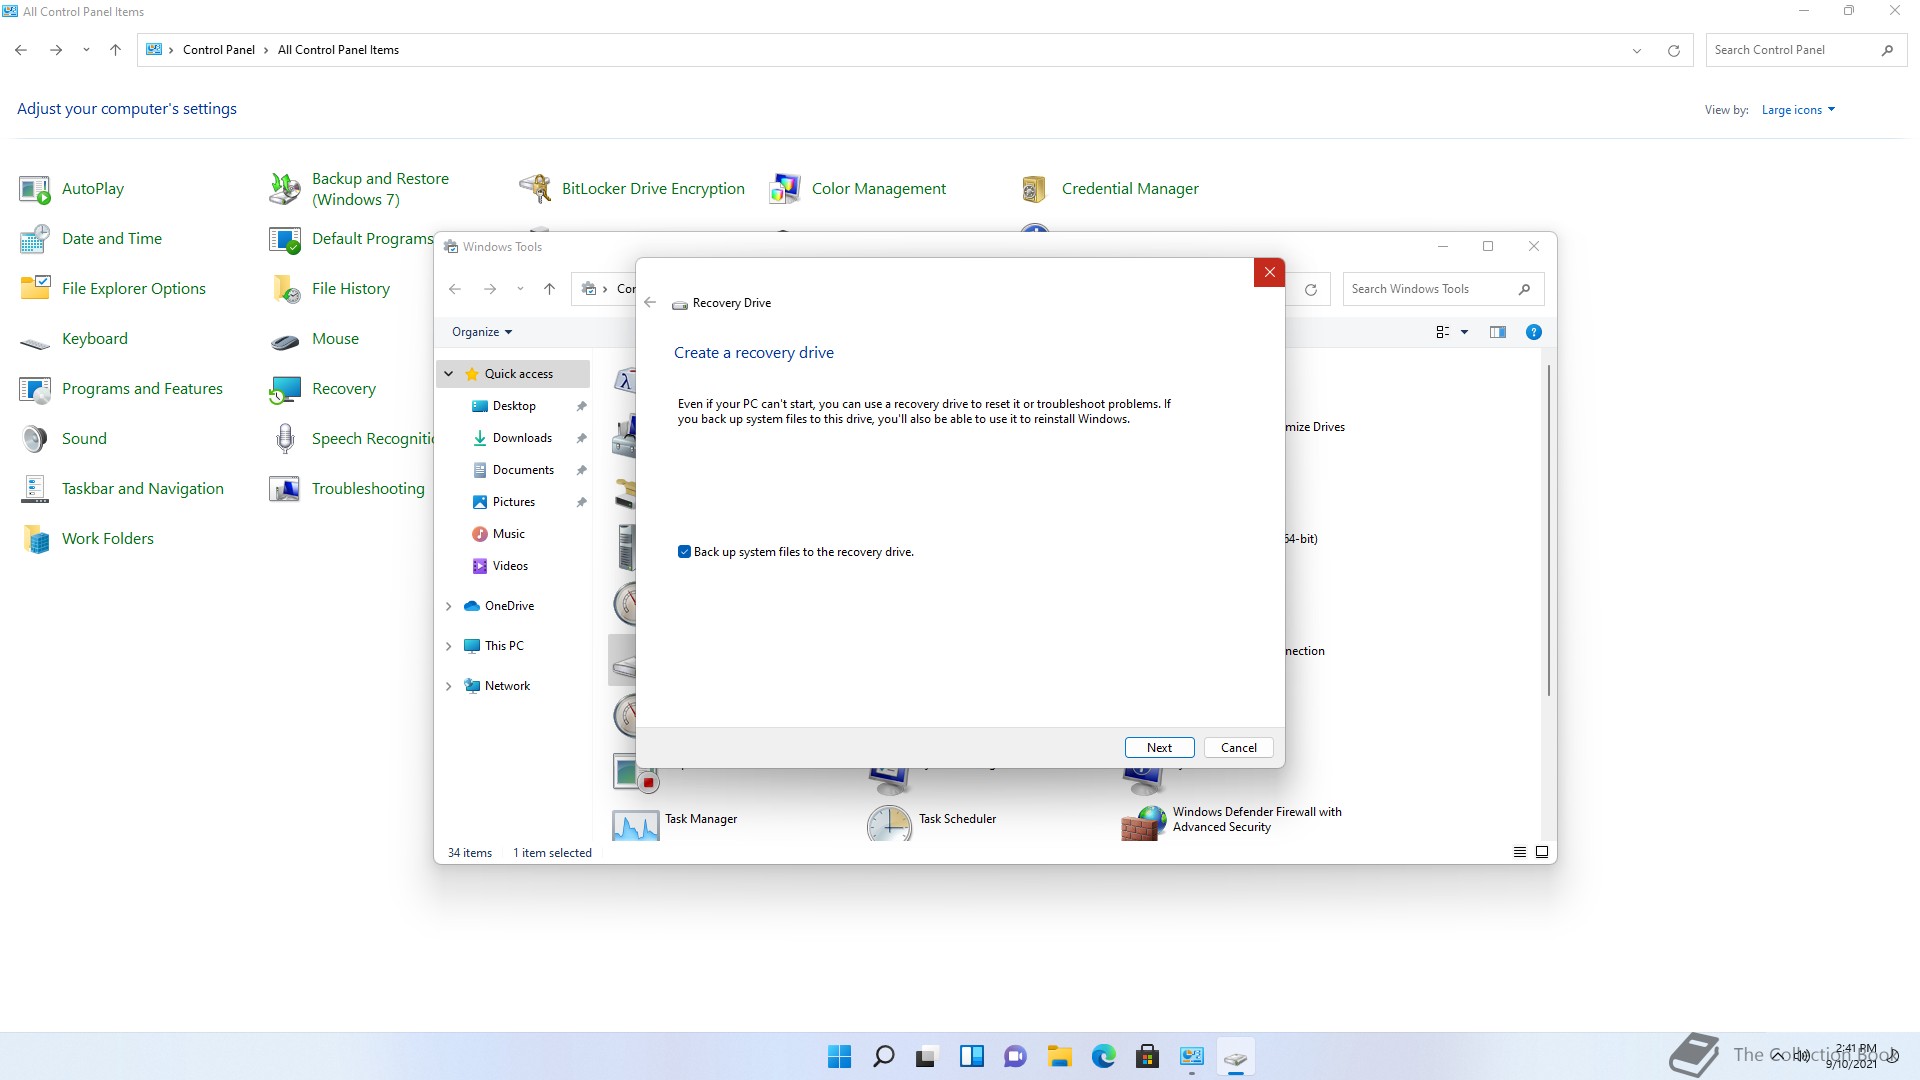Viewport: 1920px width, 1080px height.
Task: Open File Explorer Options
Action: click(113, 288)
